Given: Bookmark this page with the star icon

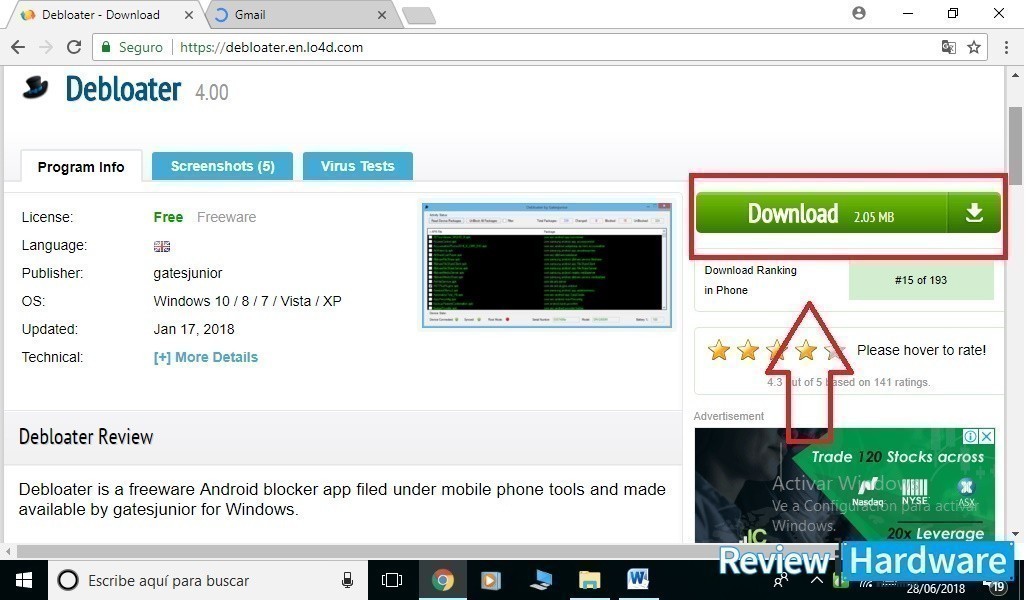Looking at the screenshot, I should (974, 47).
